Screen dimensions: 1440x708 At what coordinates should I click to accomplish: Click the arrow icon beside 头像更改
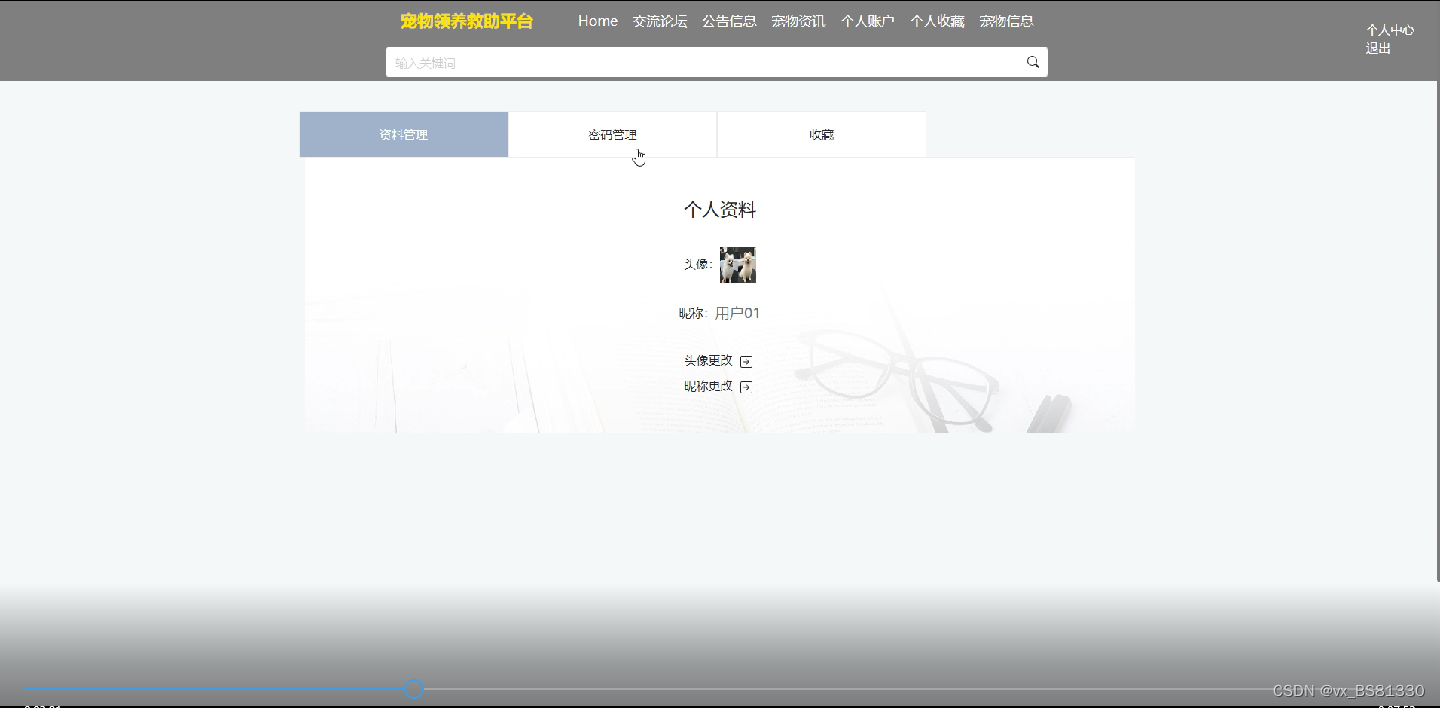click(x=746, y=362)
